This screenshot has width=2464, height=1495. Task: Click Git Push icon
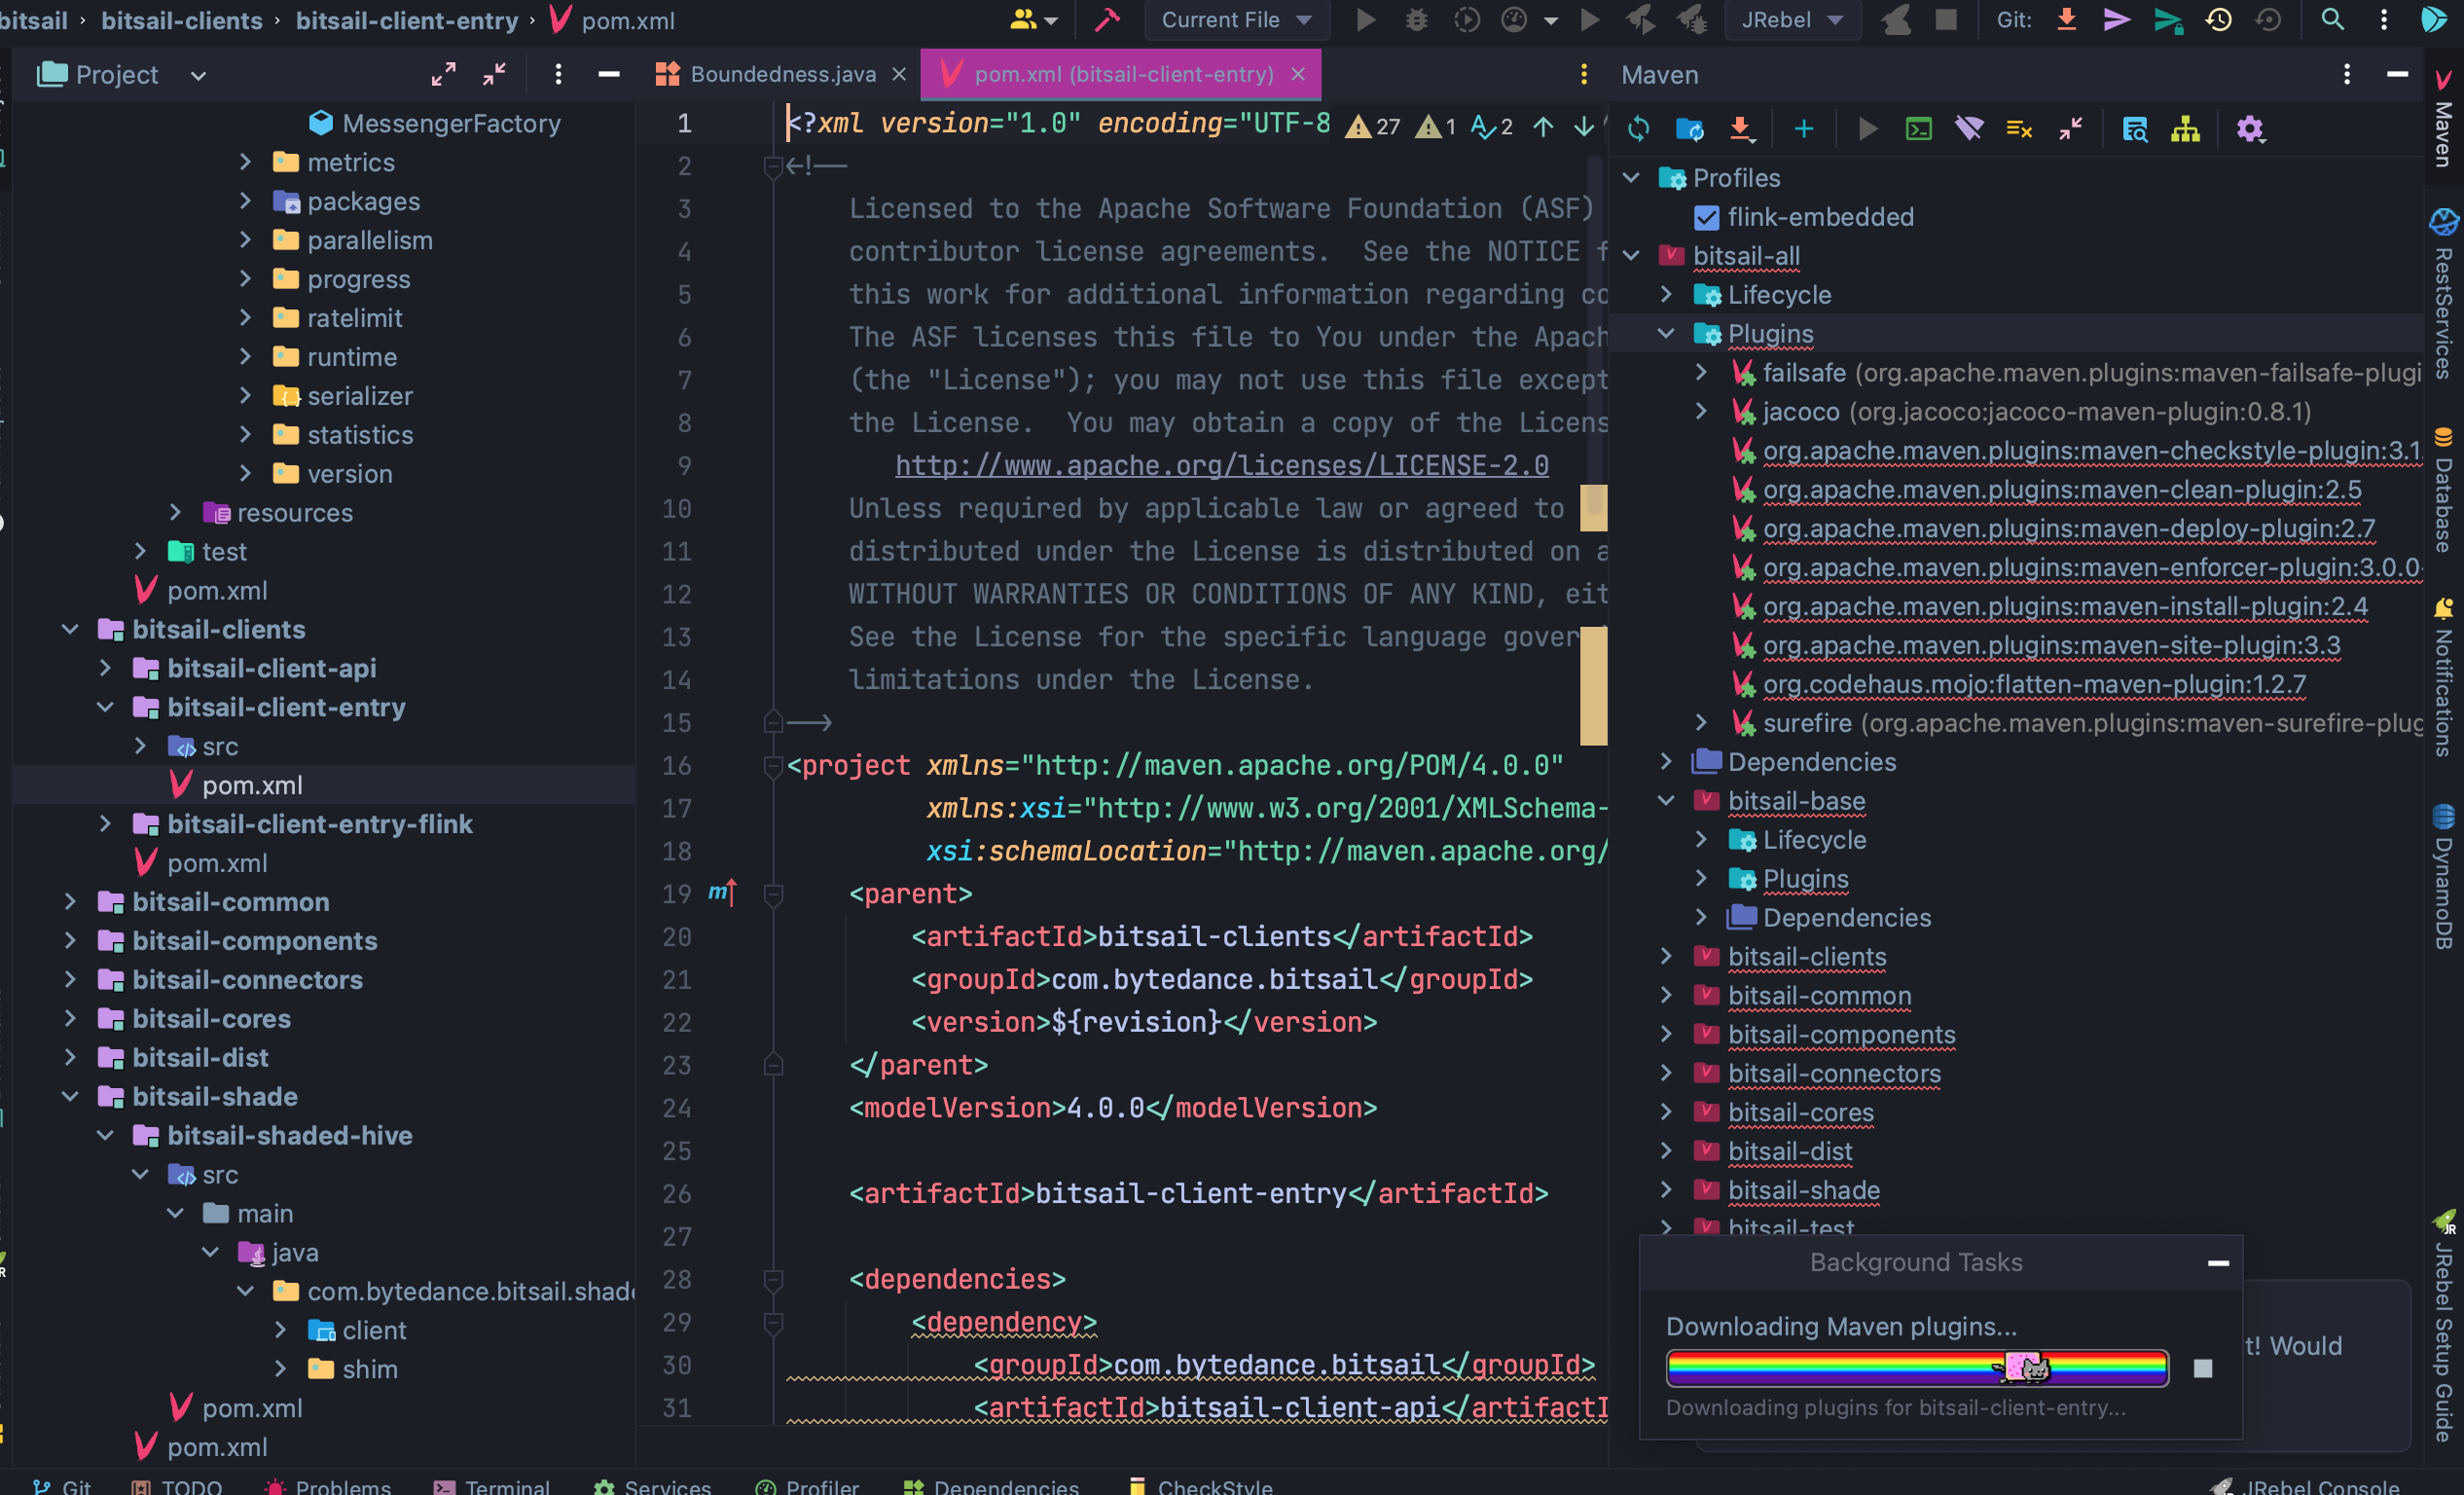2167,20
